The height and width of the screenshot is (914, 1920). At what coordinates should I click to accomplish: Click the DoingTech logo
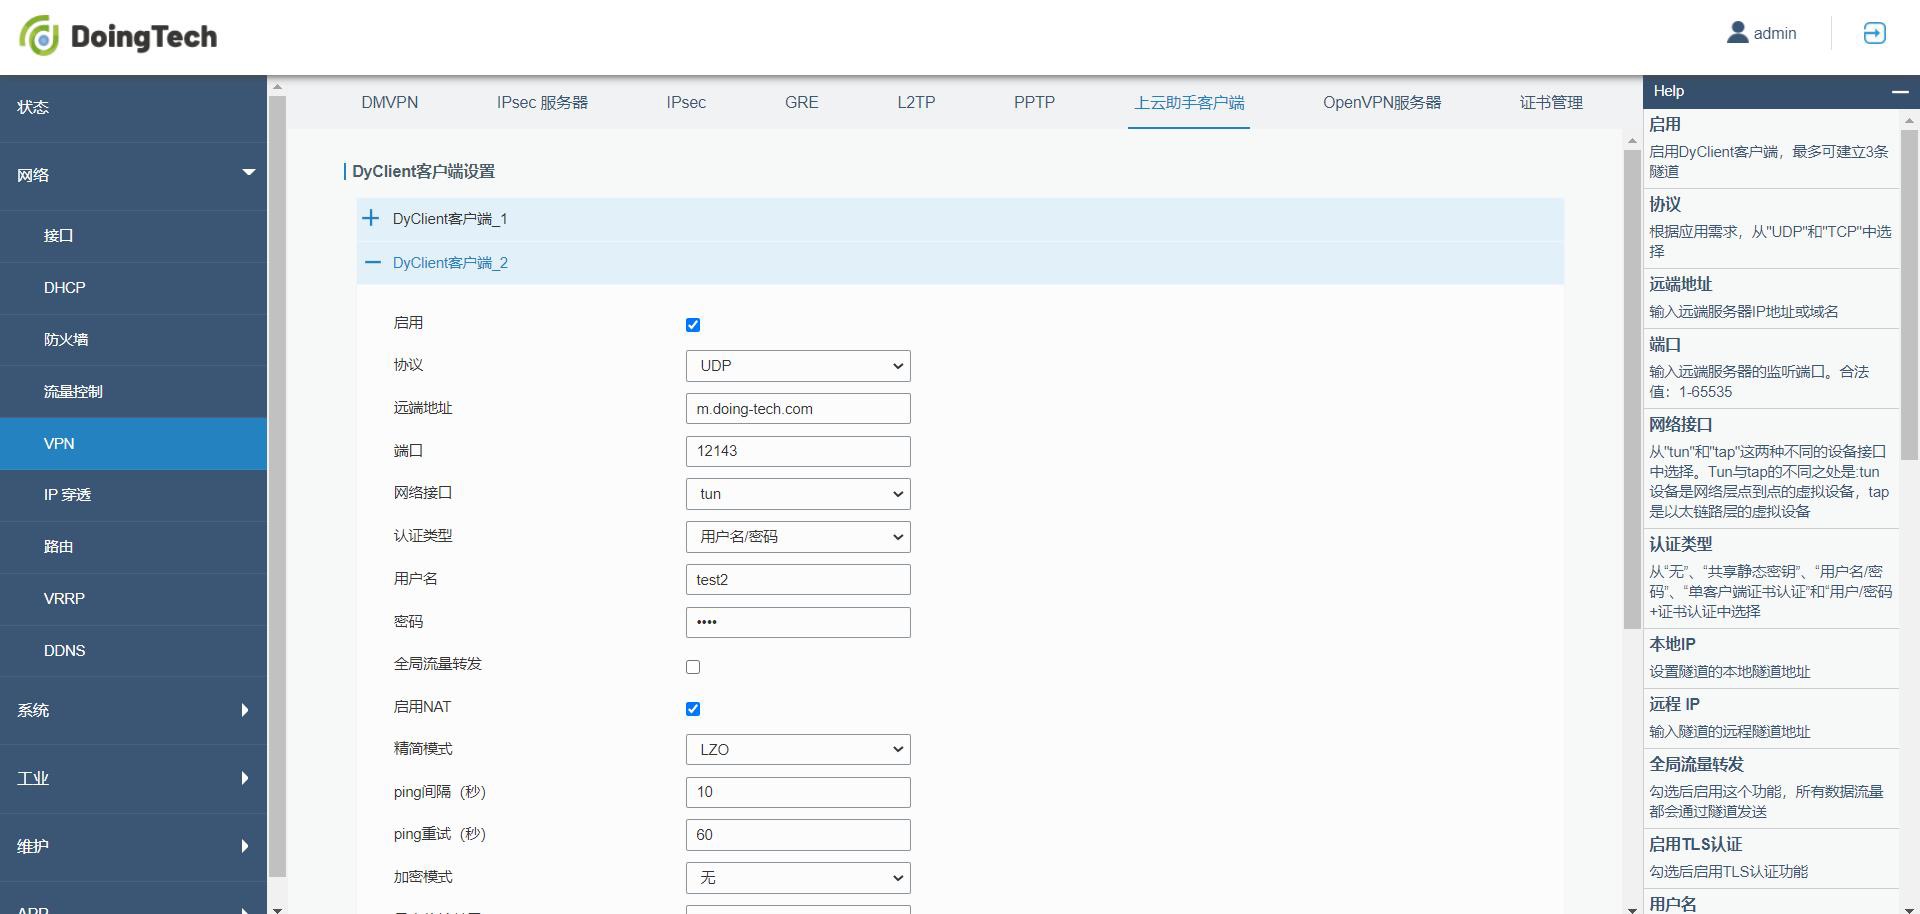coord(118,36)
